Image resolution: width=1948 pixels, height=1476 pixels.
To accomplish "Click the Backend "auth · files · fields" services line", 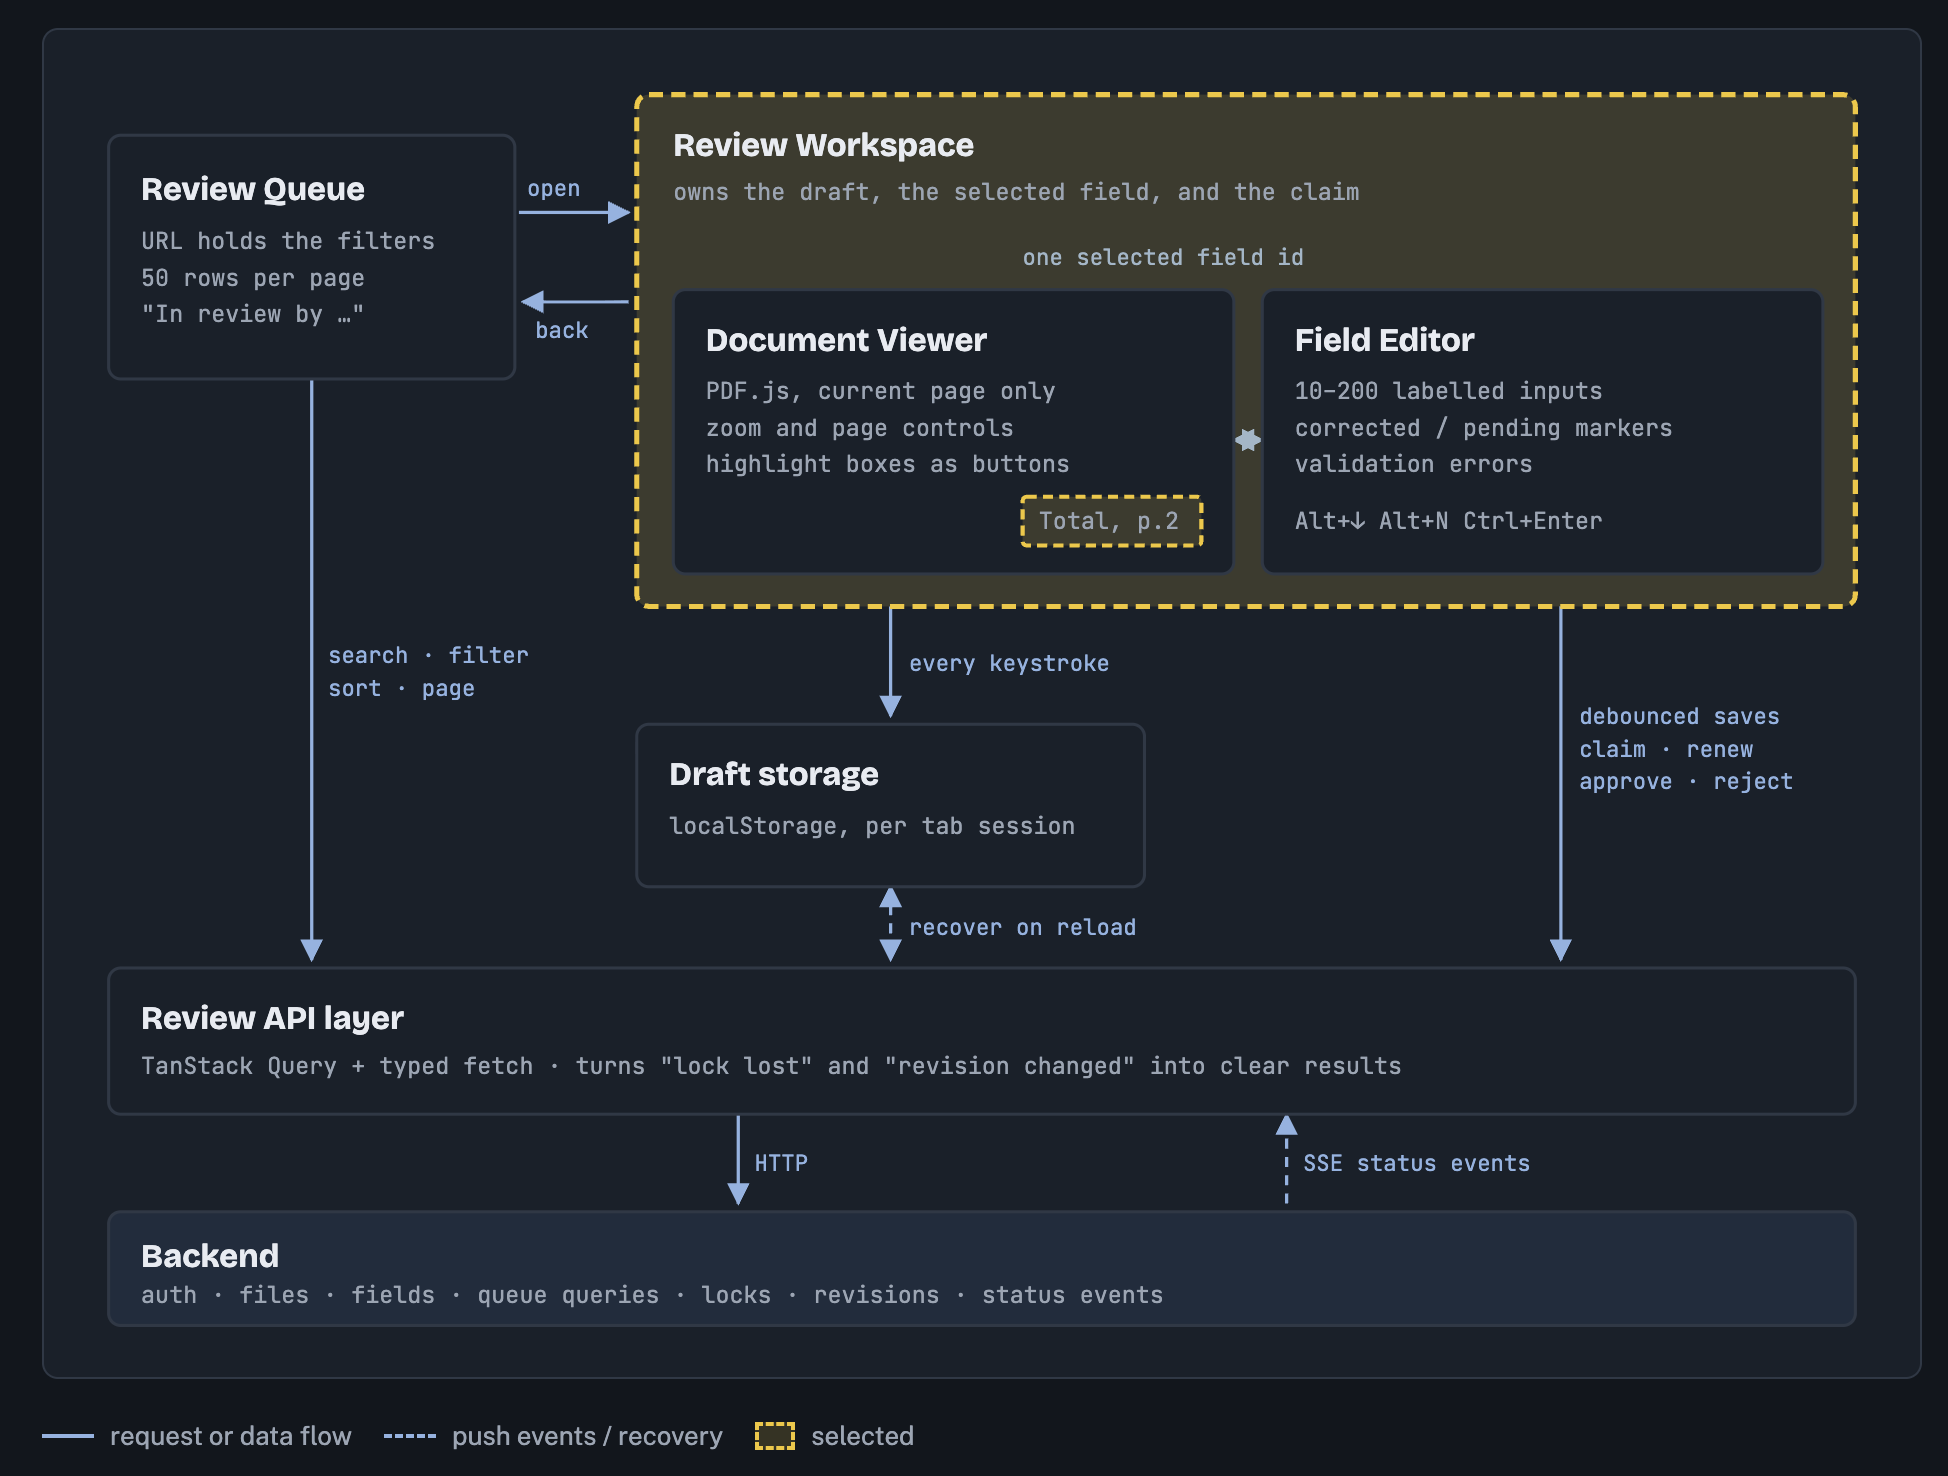I will [x=652, y=1295].
